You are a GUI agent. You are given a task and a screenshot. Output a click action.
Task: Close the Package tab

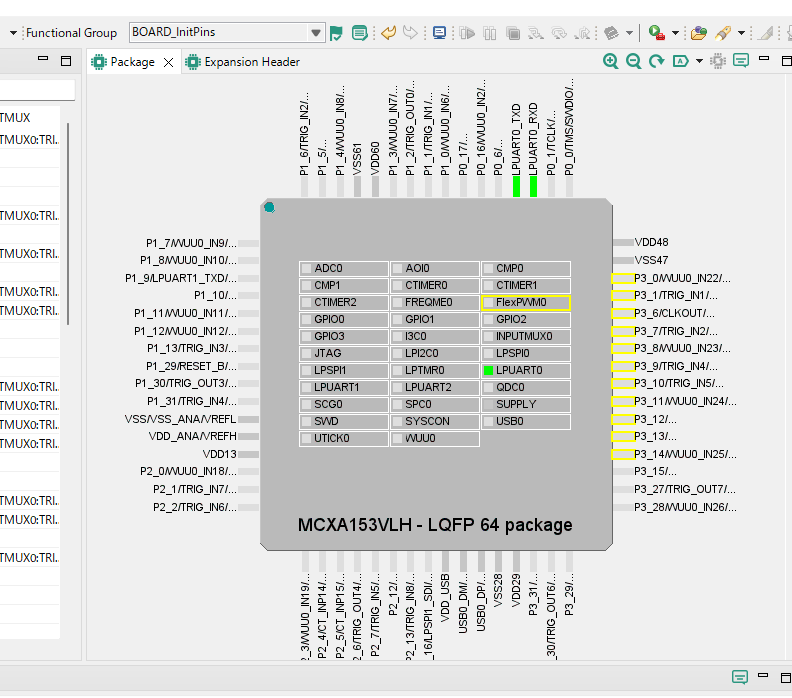[168, 62]
